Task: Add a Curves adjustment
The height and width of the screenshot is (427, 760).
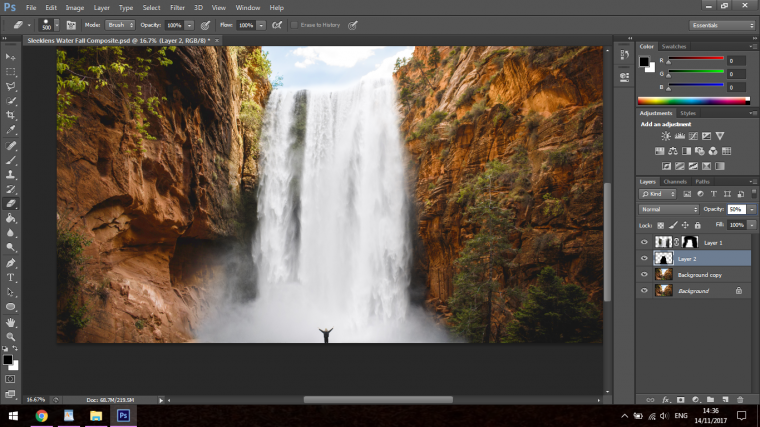Action: click(x=693, y=136)
